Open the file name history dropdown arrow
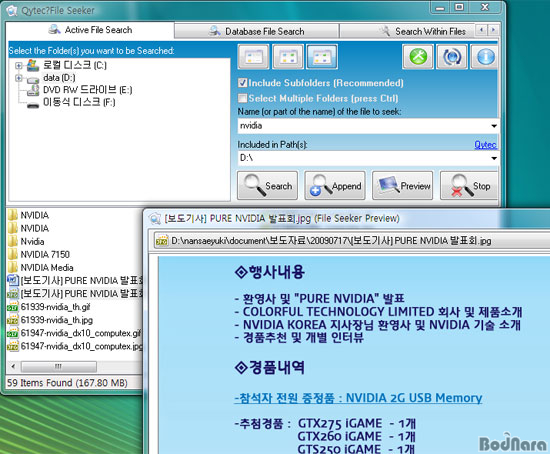The image size is (550, 454). (494, 126)
